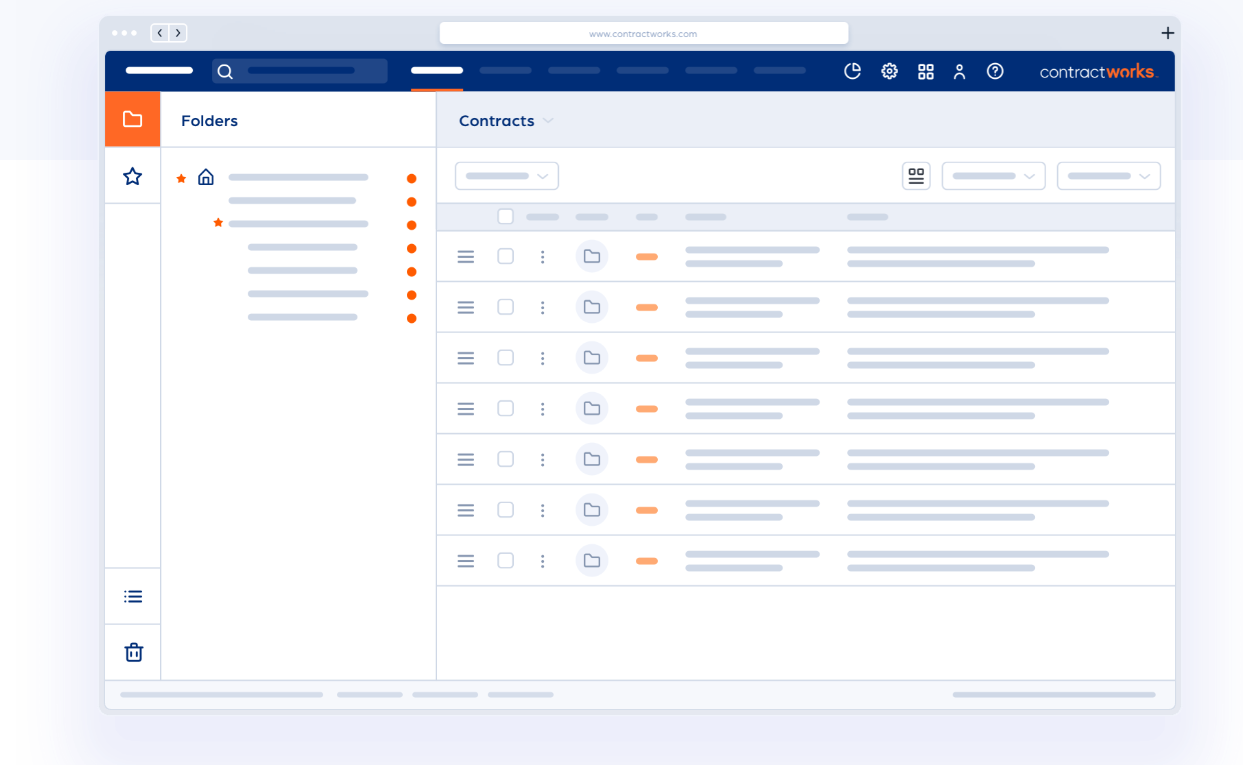This screenshot has height=765, width=1243.
Task: Open the settings gear in the top bar
Action: tap(889, 71)
